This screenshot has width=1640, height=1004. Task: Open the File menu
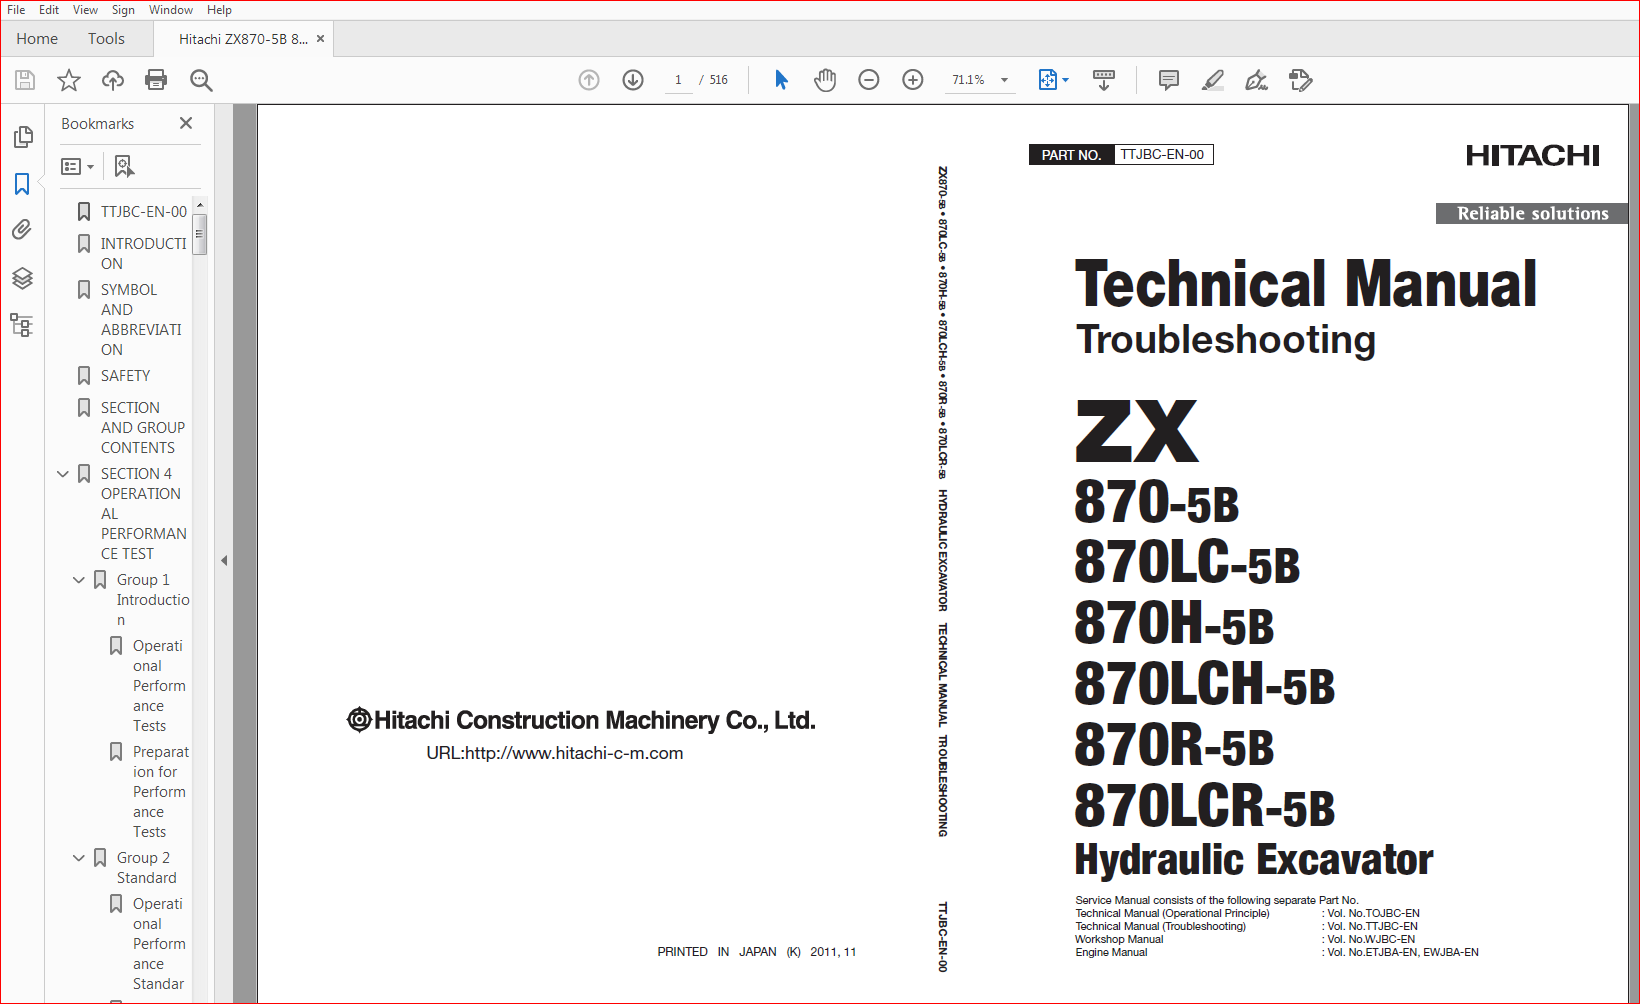(x=16, y=10)
